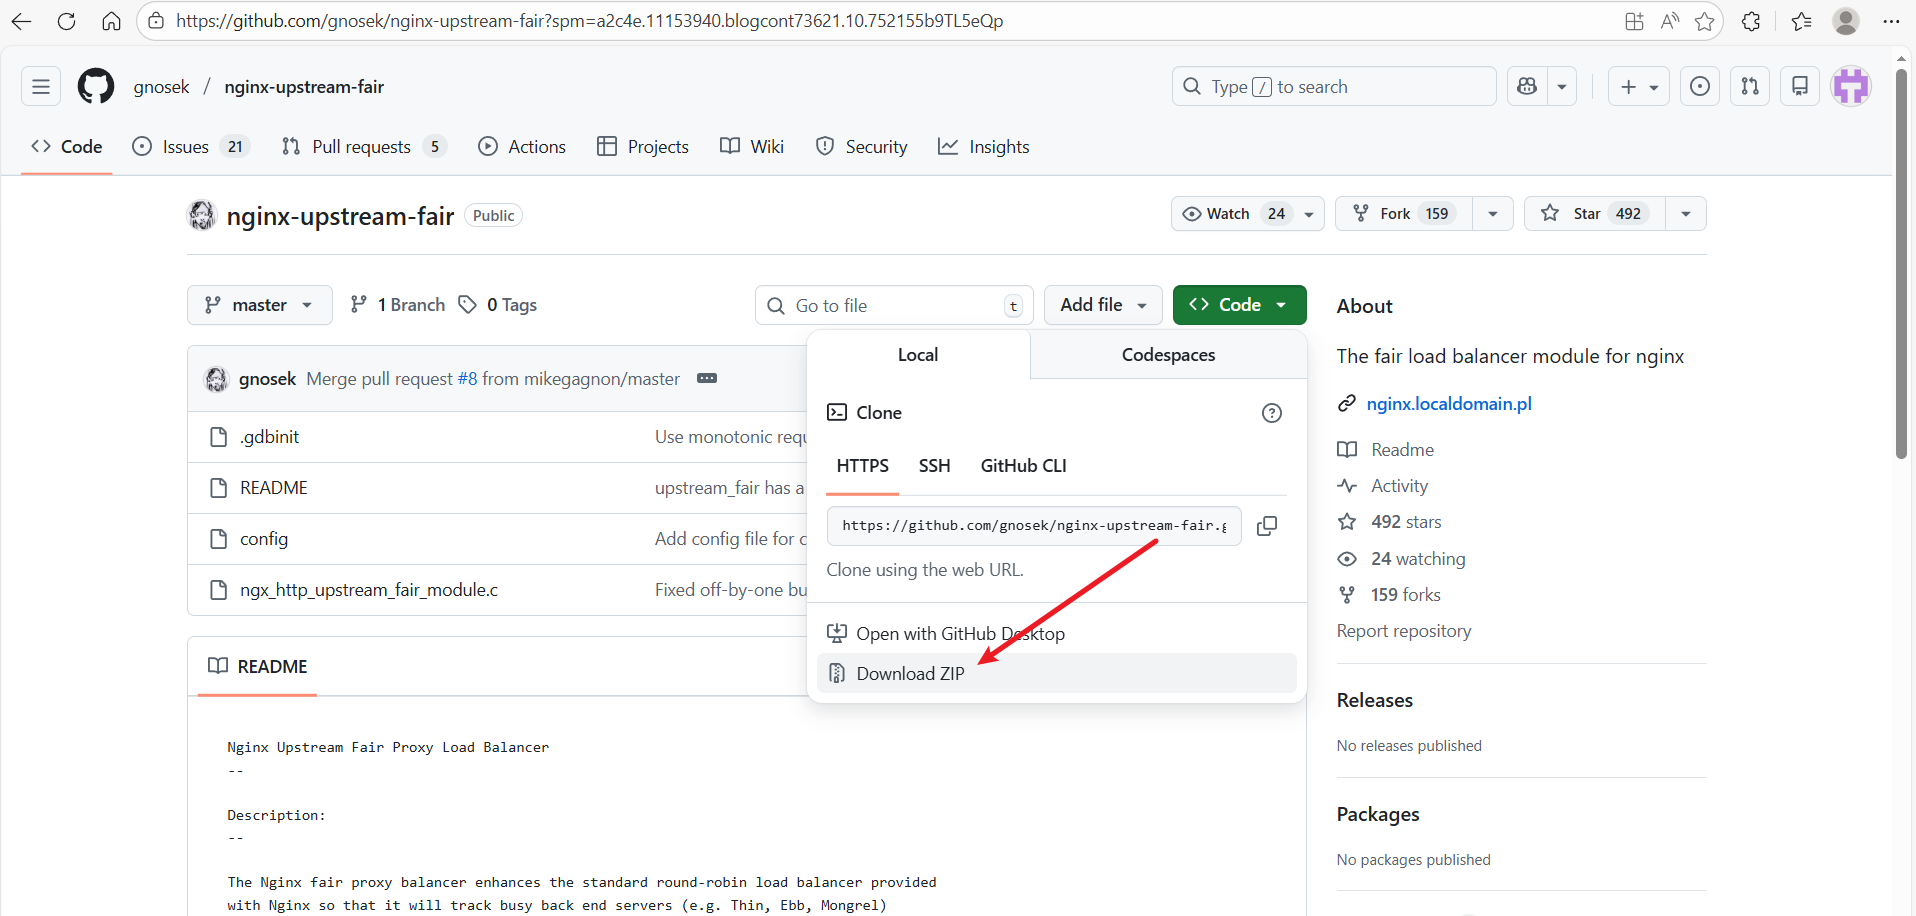Select the SSH clone tab
Viewport: 1916px width, 916px height.
tap(934, 466)
